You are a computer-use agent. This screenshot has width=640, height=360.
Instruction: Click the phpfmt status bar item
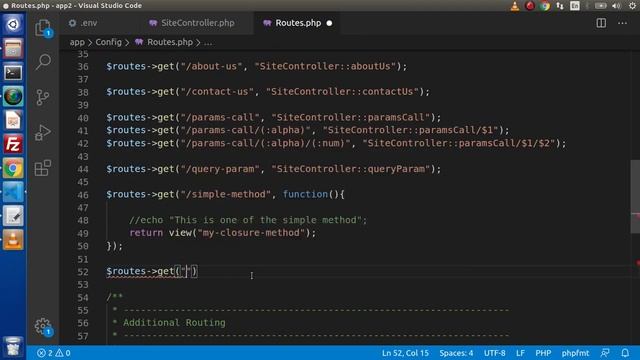[575, 353]
